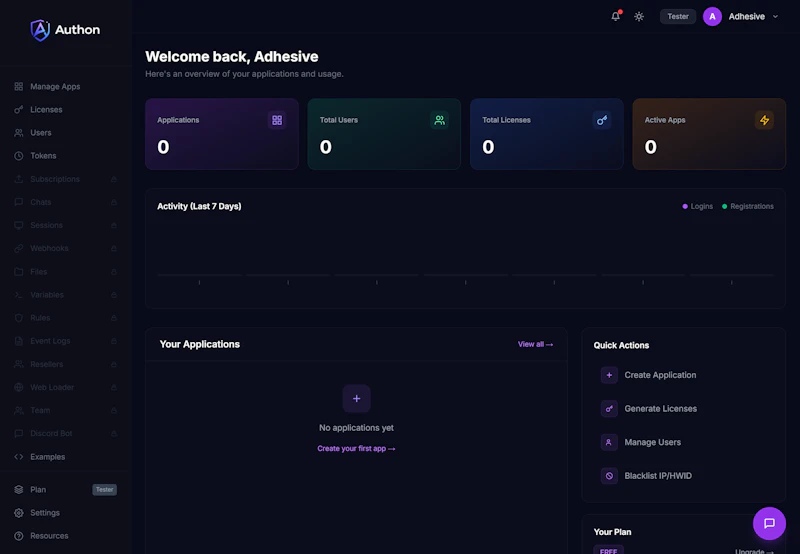This screenshot has width=800, height=554.
Task: Open Resources in sidebar
Action: click(65, 536)
